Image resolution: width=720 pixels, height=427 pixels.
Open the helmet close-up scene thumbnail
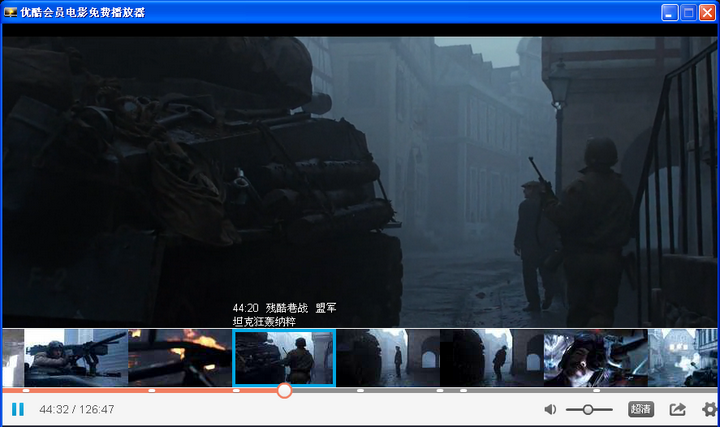tap(596, 358)
